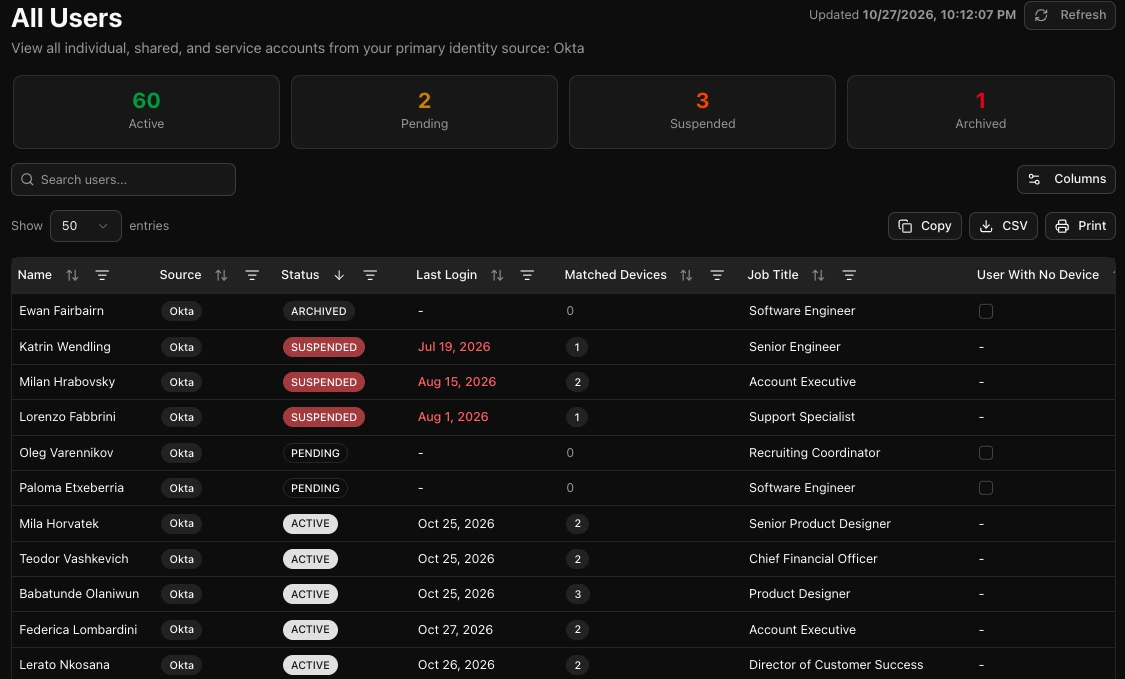Click Lorenzo Fabbrini's SUSPENDED status badge
The image size is (1125, 679).
click(324, 417)
